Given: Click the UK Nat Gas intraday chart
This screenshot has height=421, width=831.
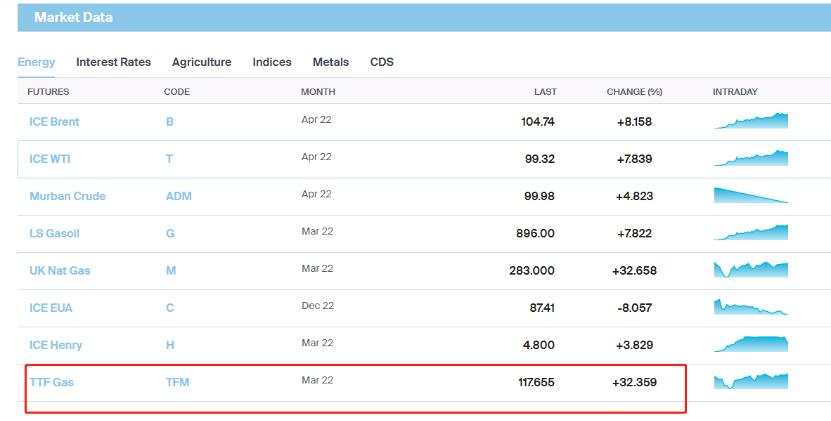Looking at the screenshot, I should pos(750,270).
